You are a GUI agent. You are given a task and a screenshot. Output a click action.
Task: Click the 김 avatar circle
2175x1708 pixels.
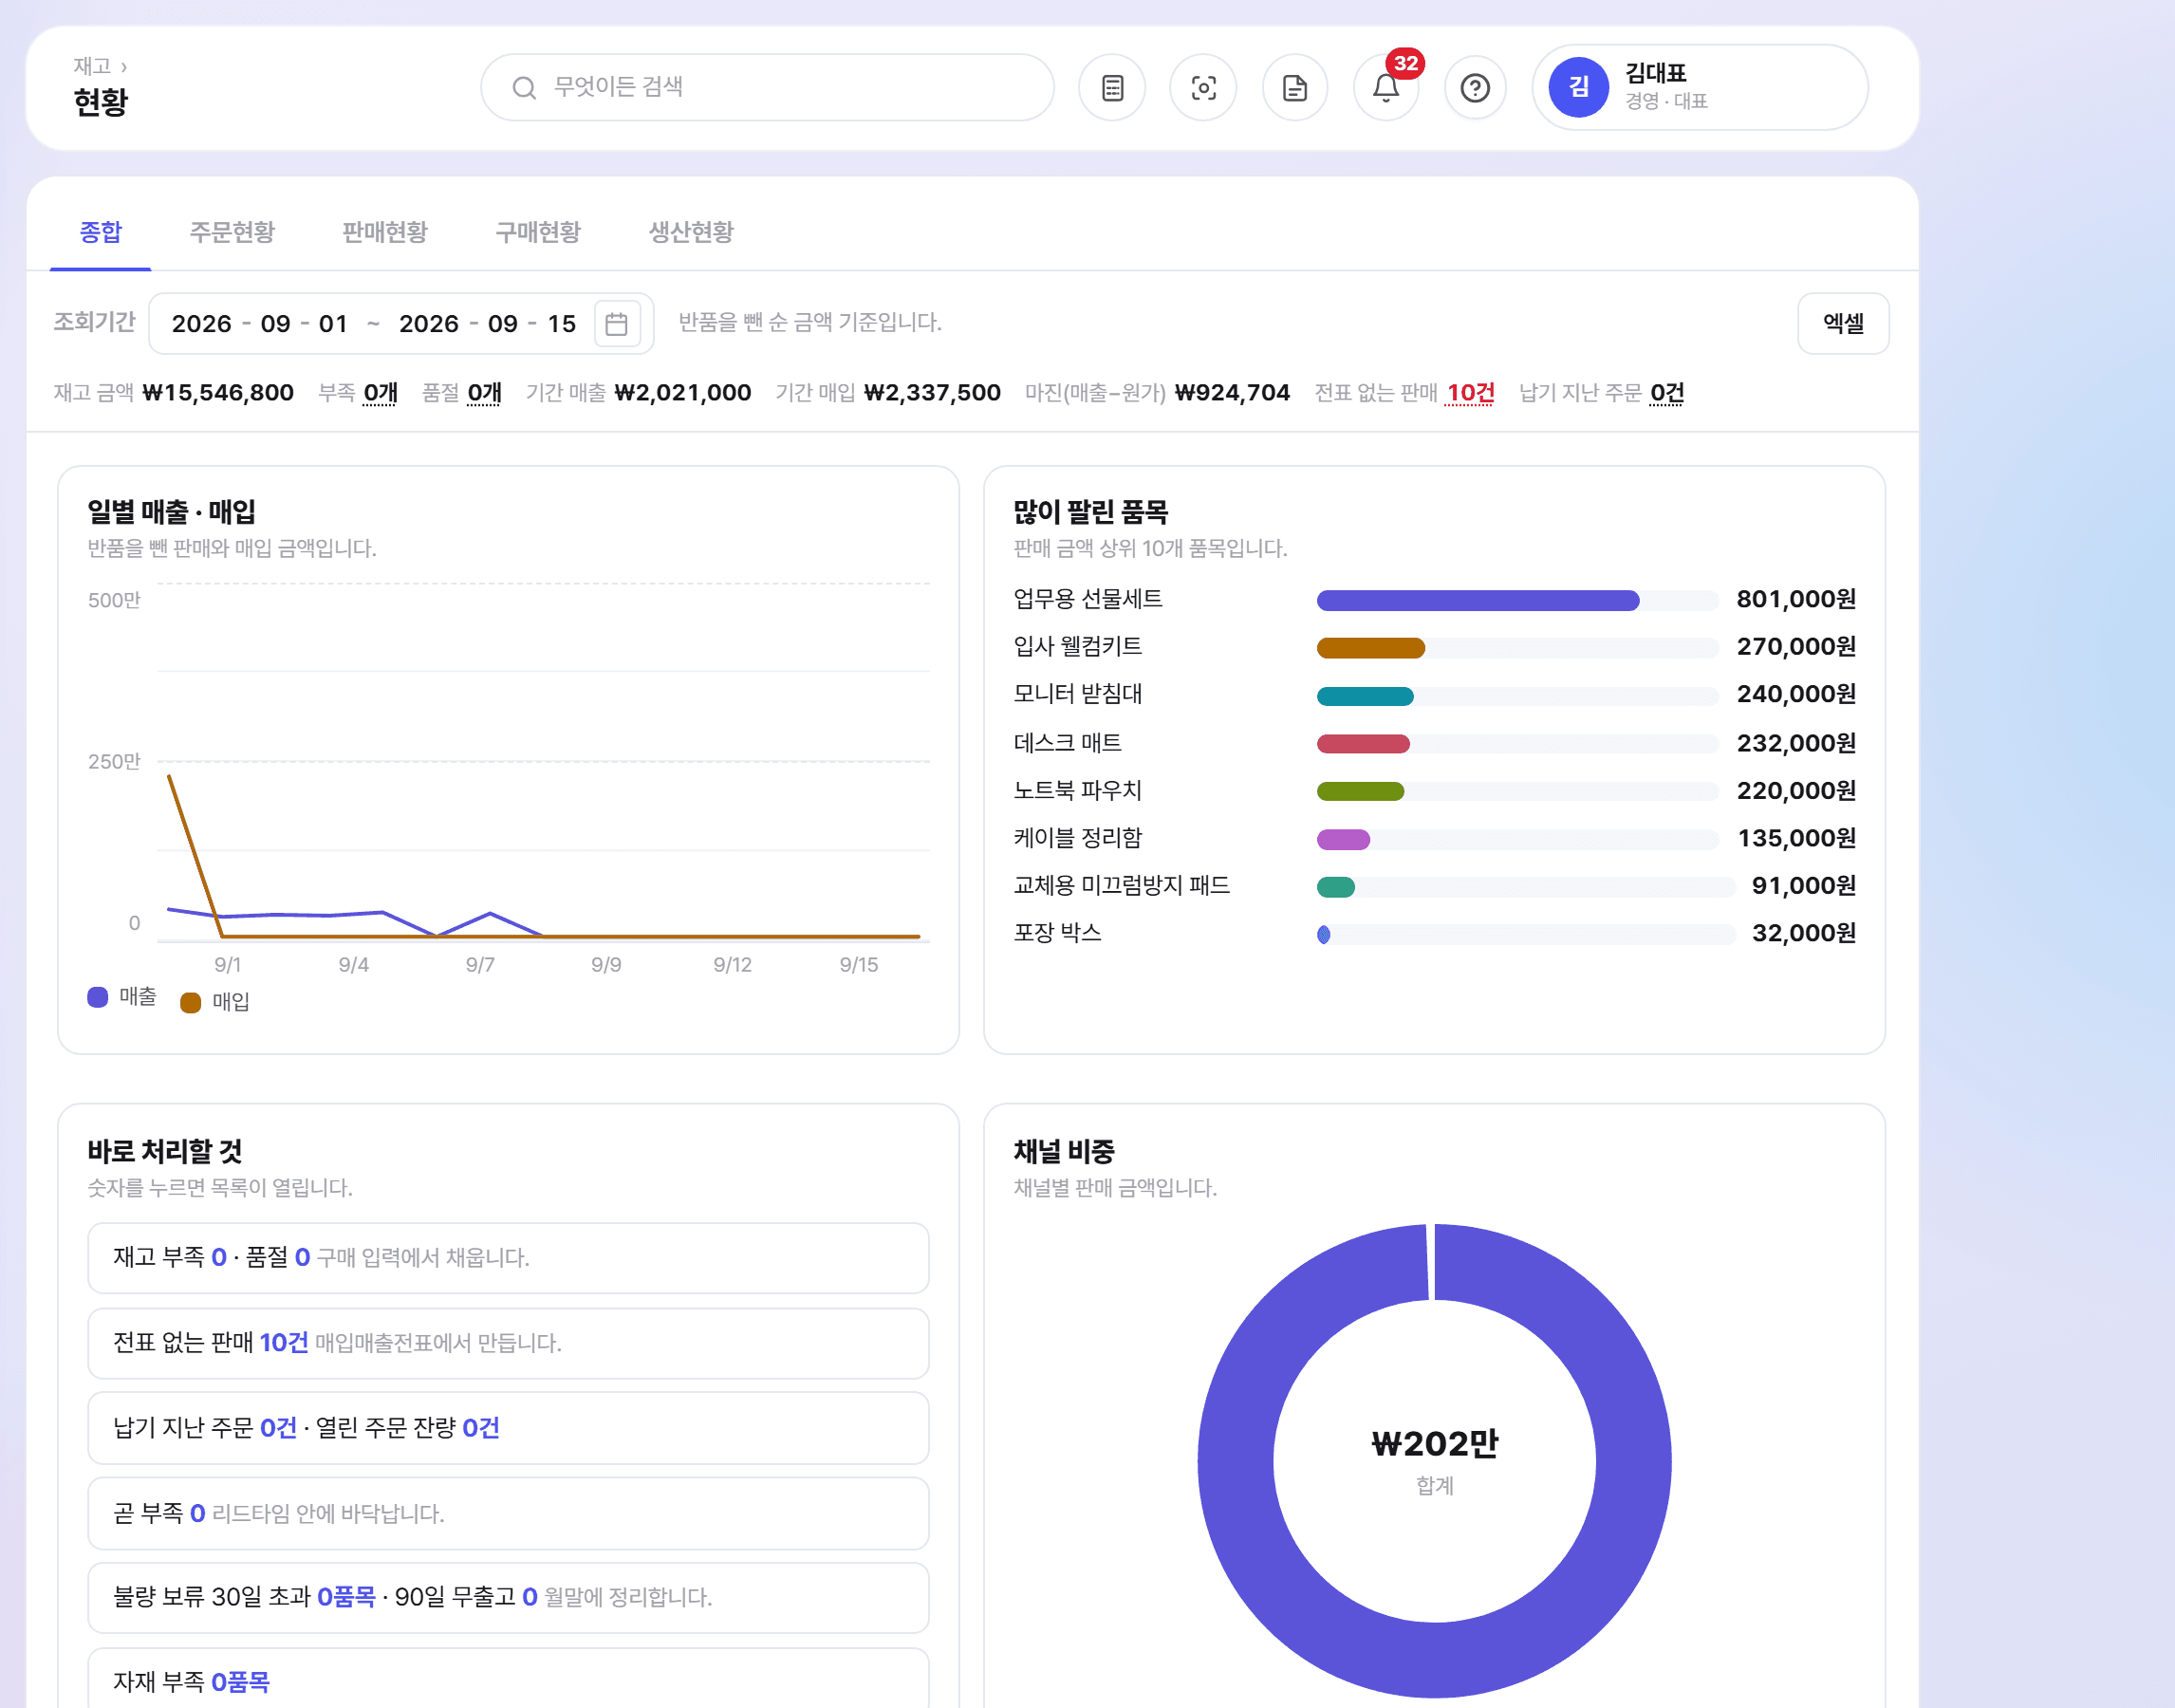pyautogui.click(x=1578, y=87)
